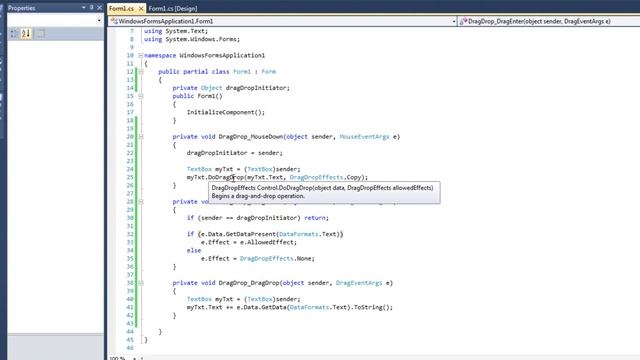This screenshot has width=640, height=360.
Task: Close the Properties panel
Action: point(99,8)
